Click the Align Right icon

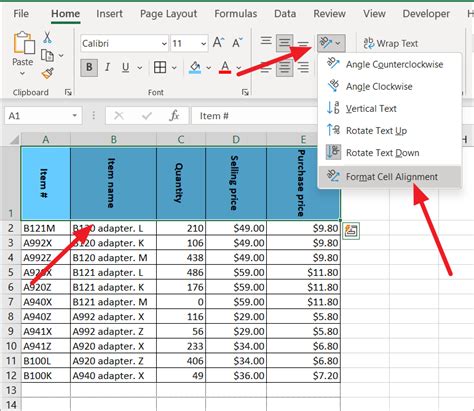pos(303,68)
